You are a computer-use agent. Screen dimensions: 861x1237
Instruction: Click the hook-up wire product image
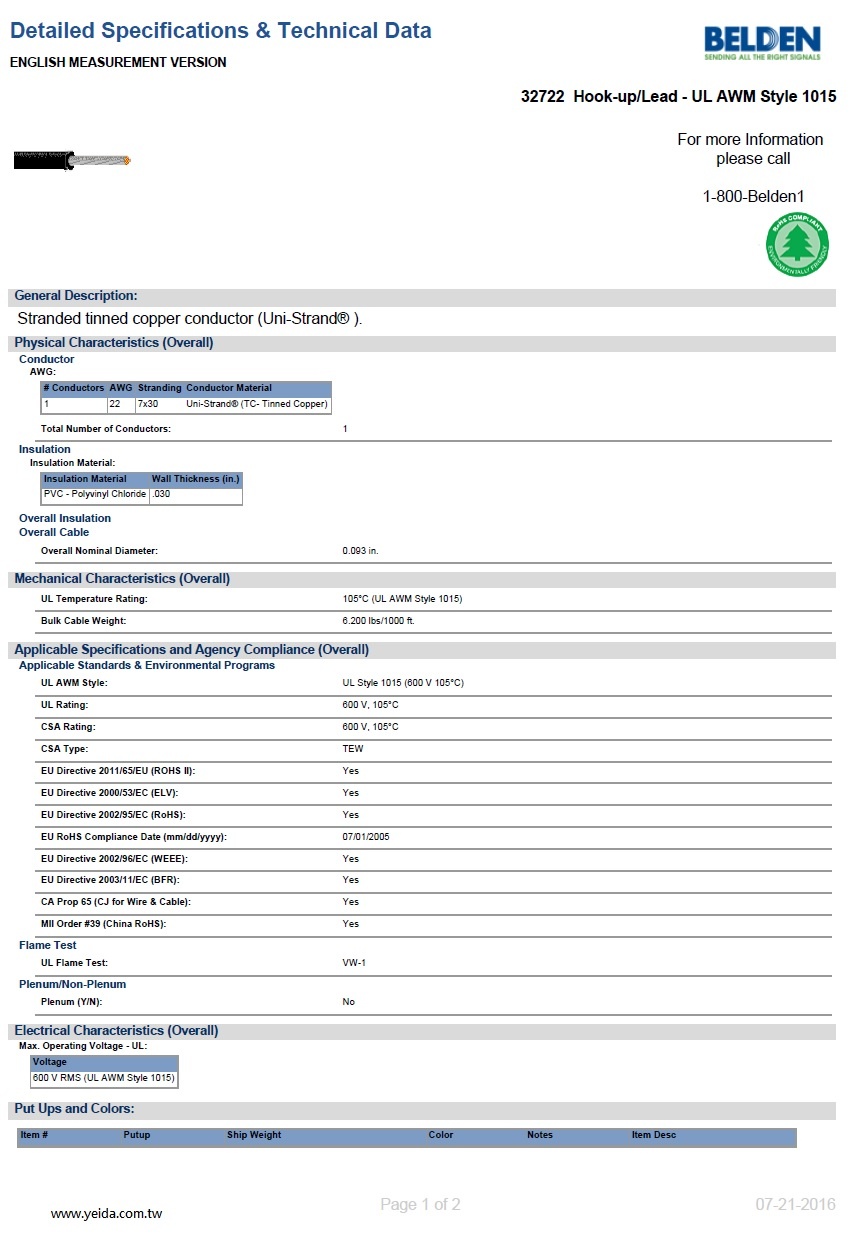click(x=72, y=160)
